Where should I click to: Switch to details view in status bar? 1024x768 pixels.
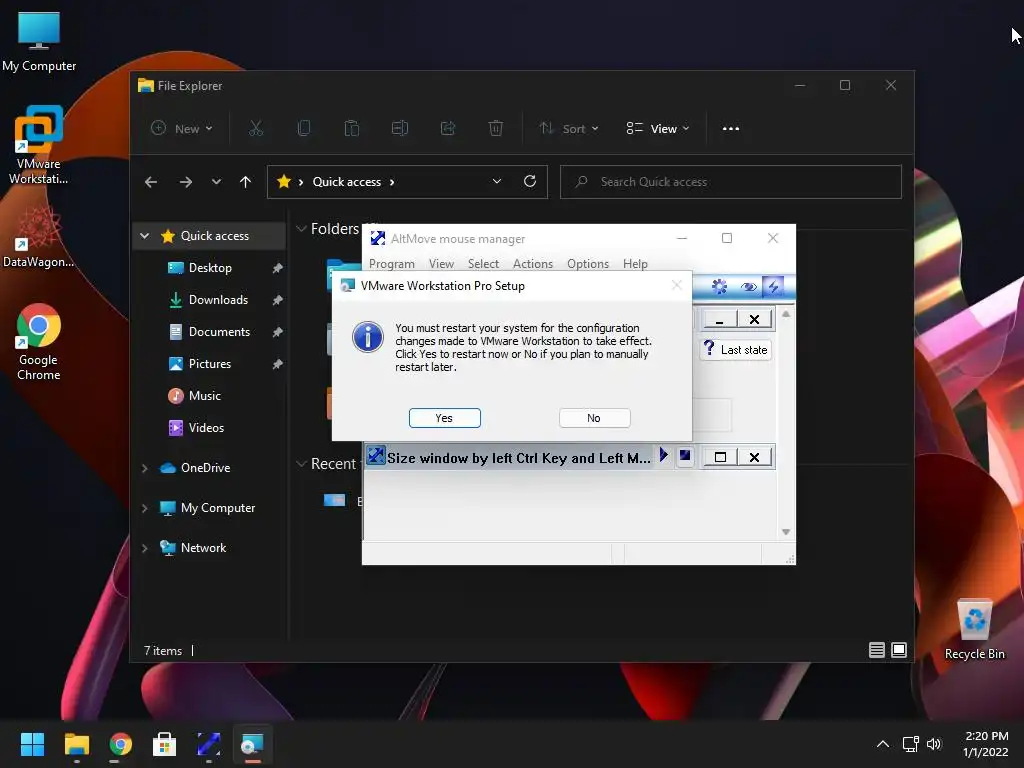[877, 650]
